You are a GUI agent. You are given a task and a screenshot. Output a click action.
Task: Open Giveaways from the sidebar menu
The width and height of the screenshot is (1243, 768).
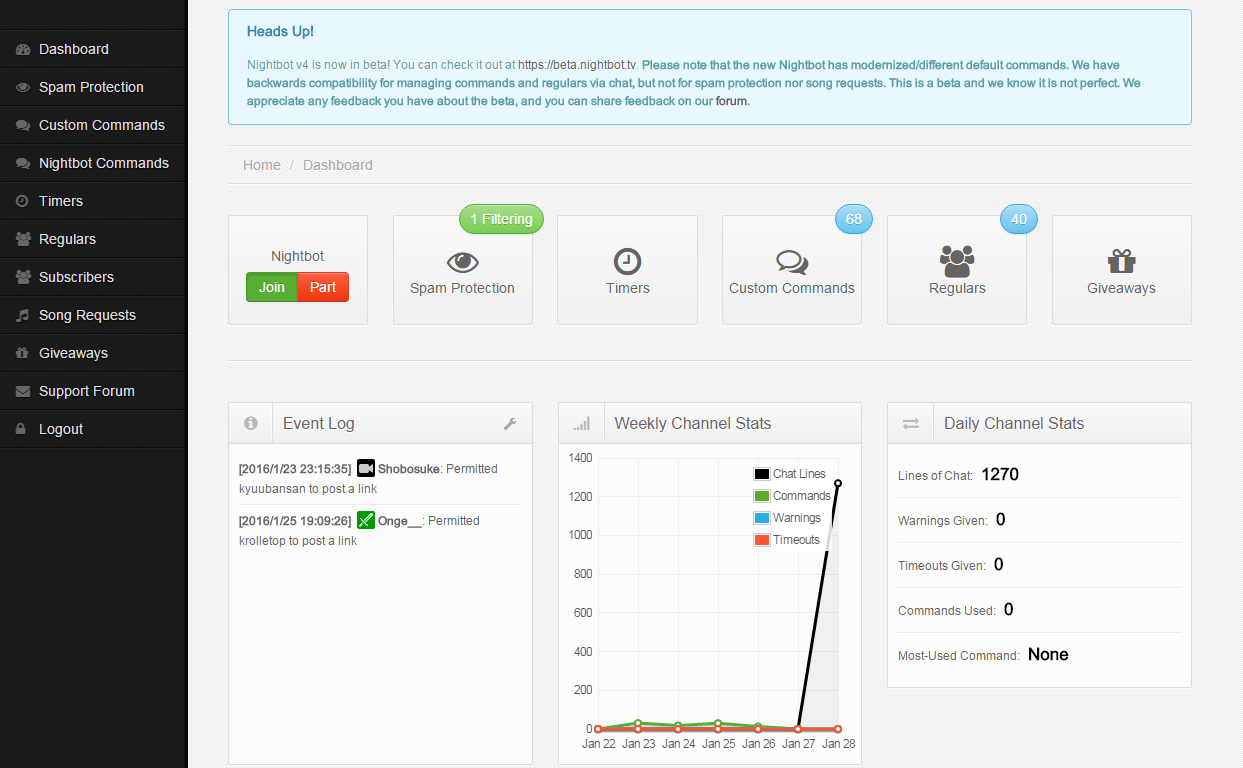(93, 353)
